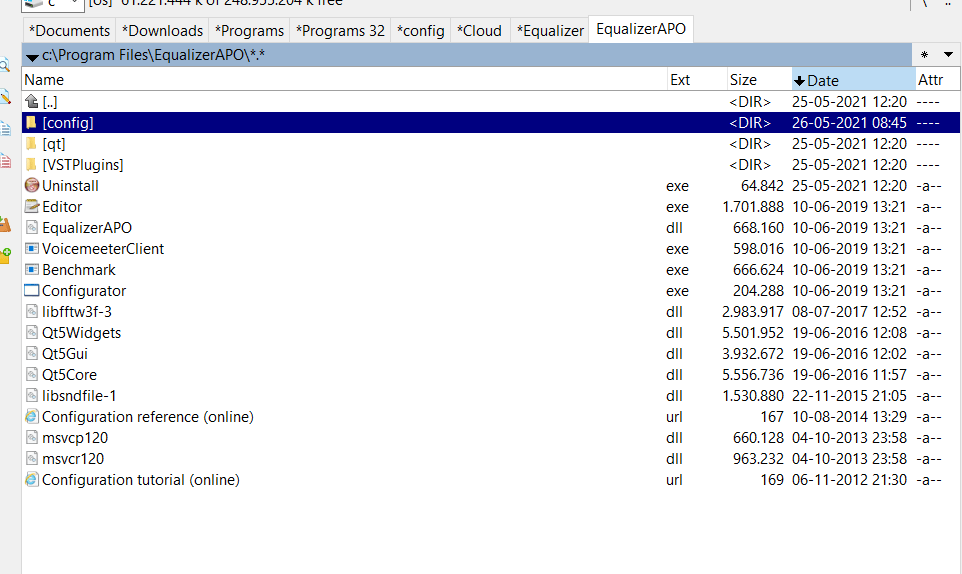Screen dimensions: 962x574
Task: Select the VoicemeeterClient file name
Action: click(103, 248)
